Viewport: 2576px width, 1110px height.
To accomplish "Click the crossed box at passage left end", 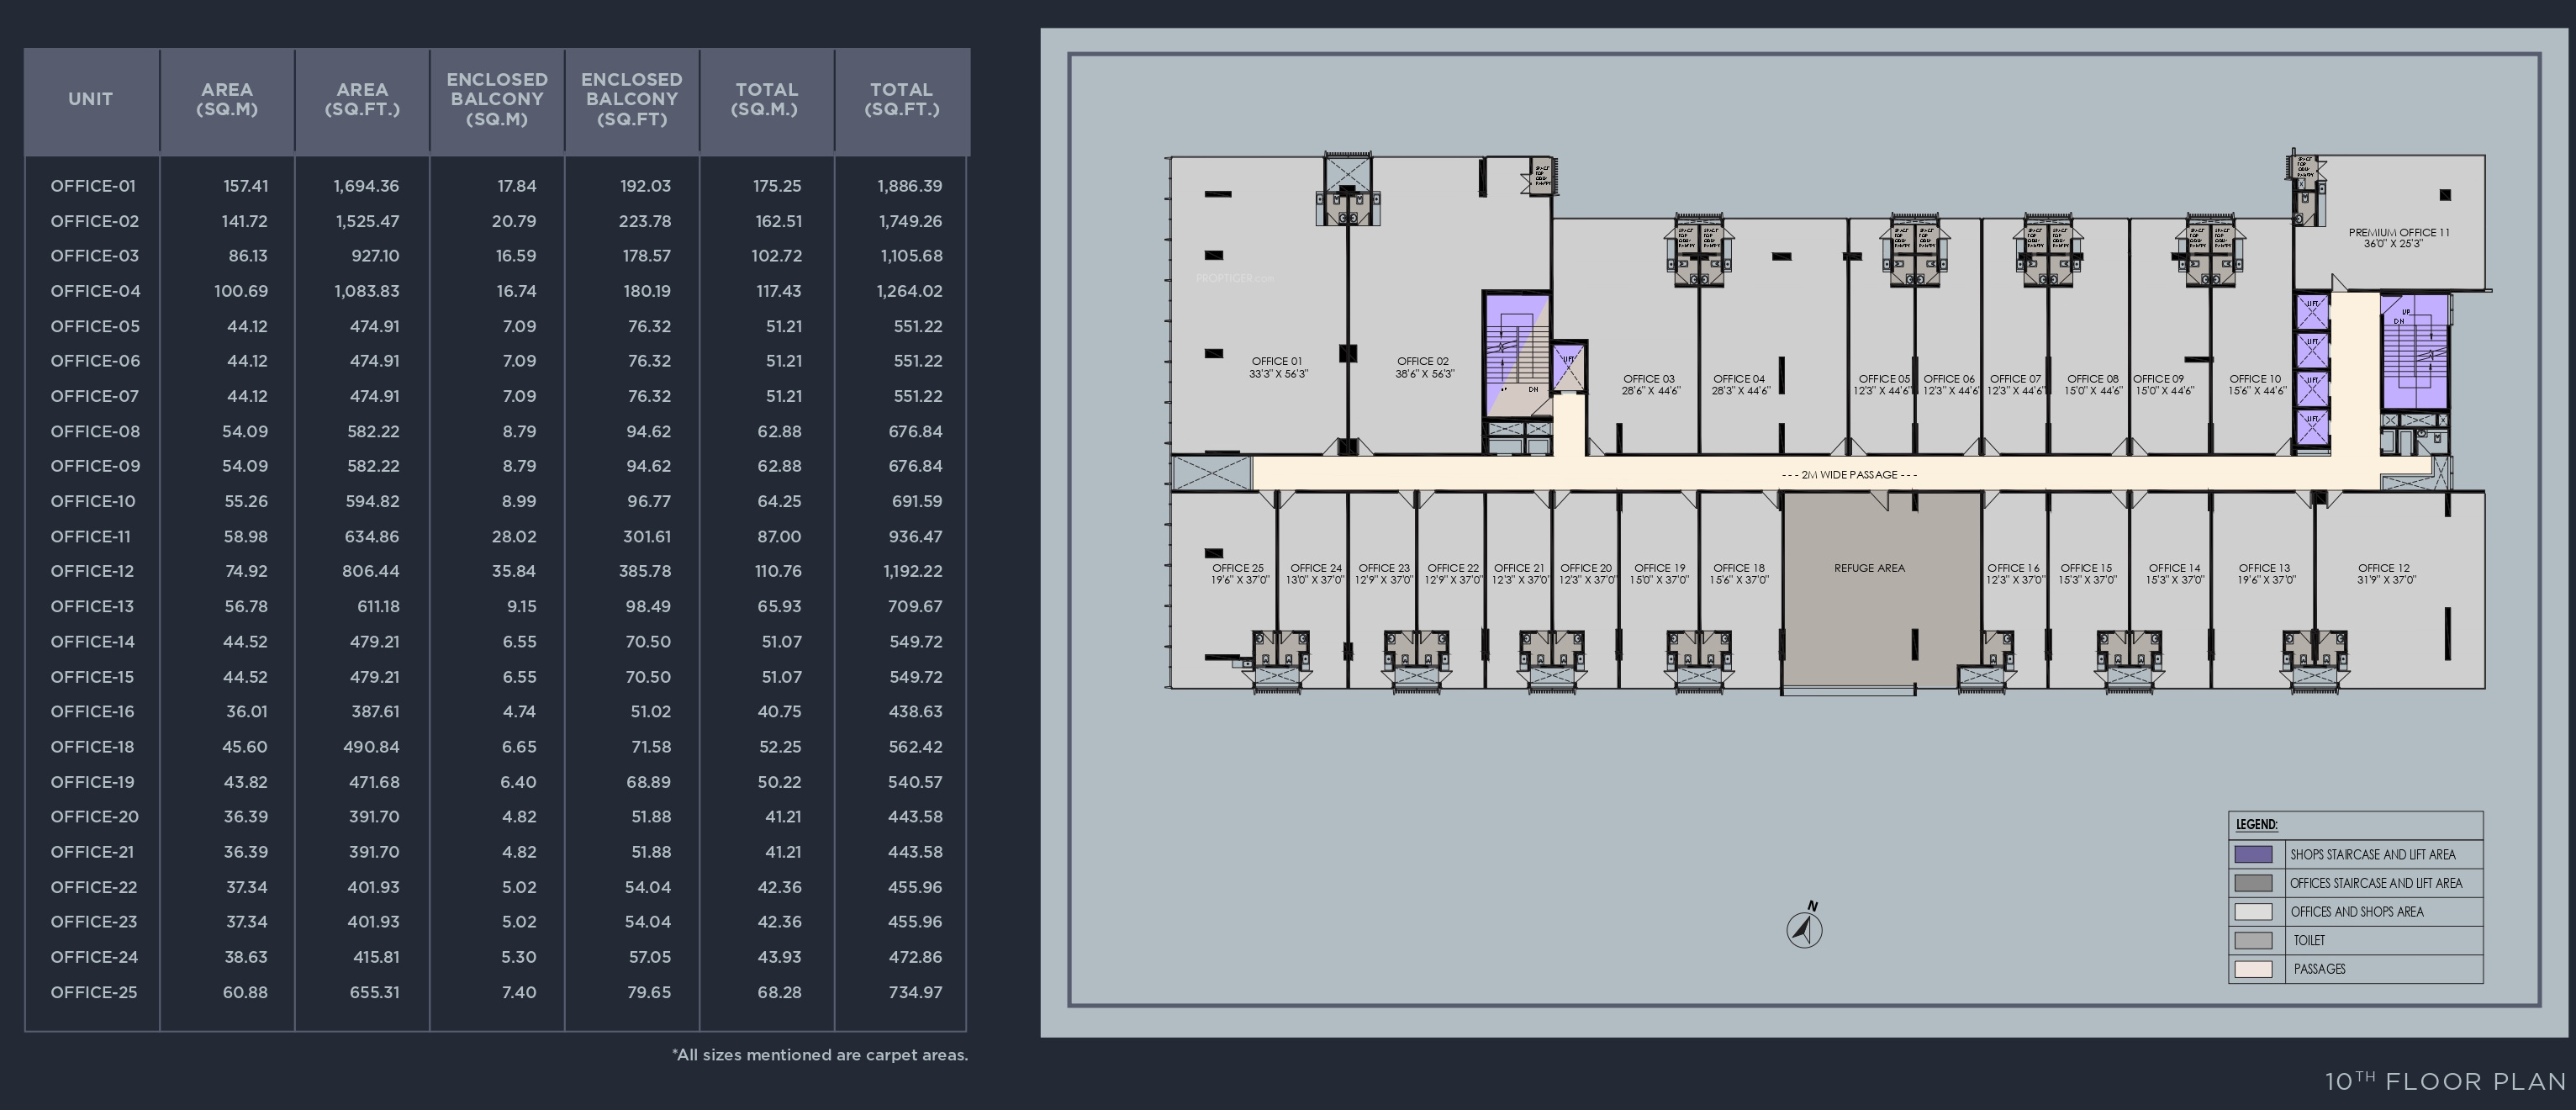I will (x=1211, y=473).
